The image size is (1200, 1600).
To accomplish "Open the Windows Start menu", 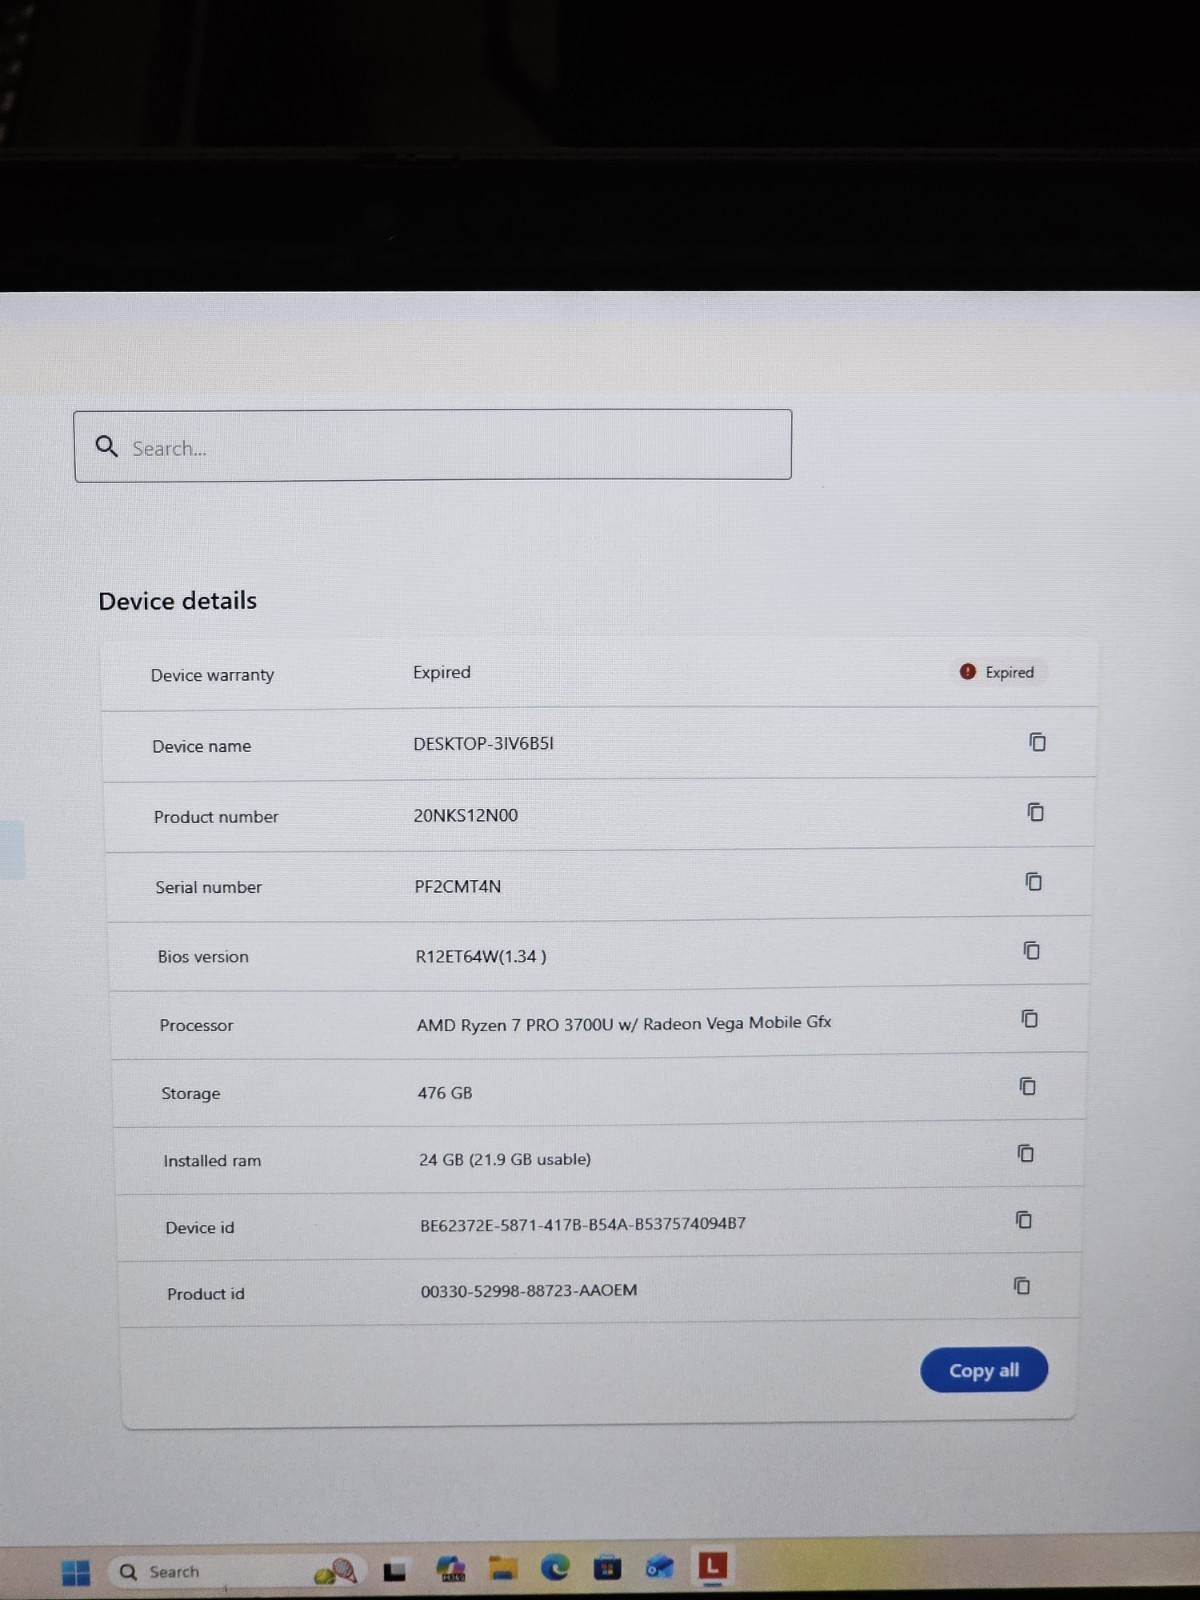I will tap(76, 1572).
